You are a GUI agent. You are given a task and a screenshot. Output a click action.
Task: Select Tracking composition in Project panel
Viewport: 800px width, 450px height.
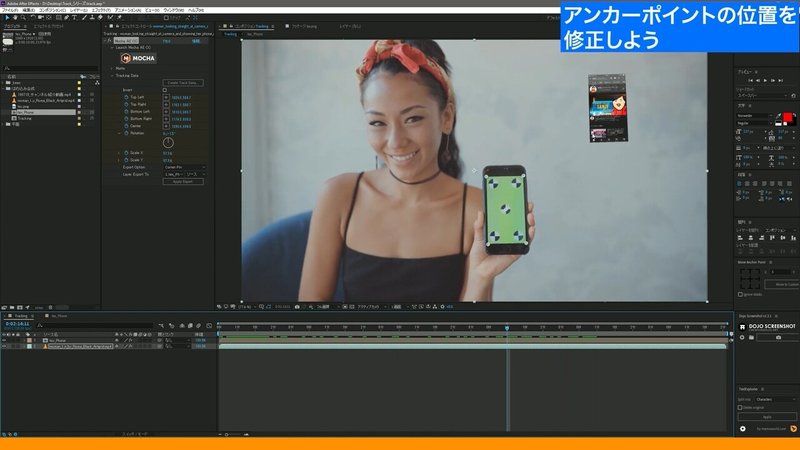[x=24, y=118]
